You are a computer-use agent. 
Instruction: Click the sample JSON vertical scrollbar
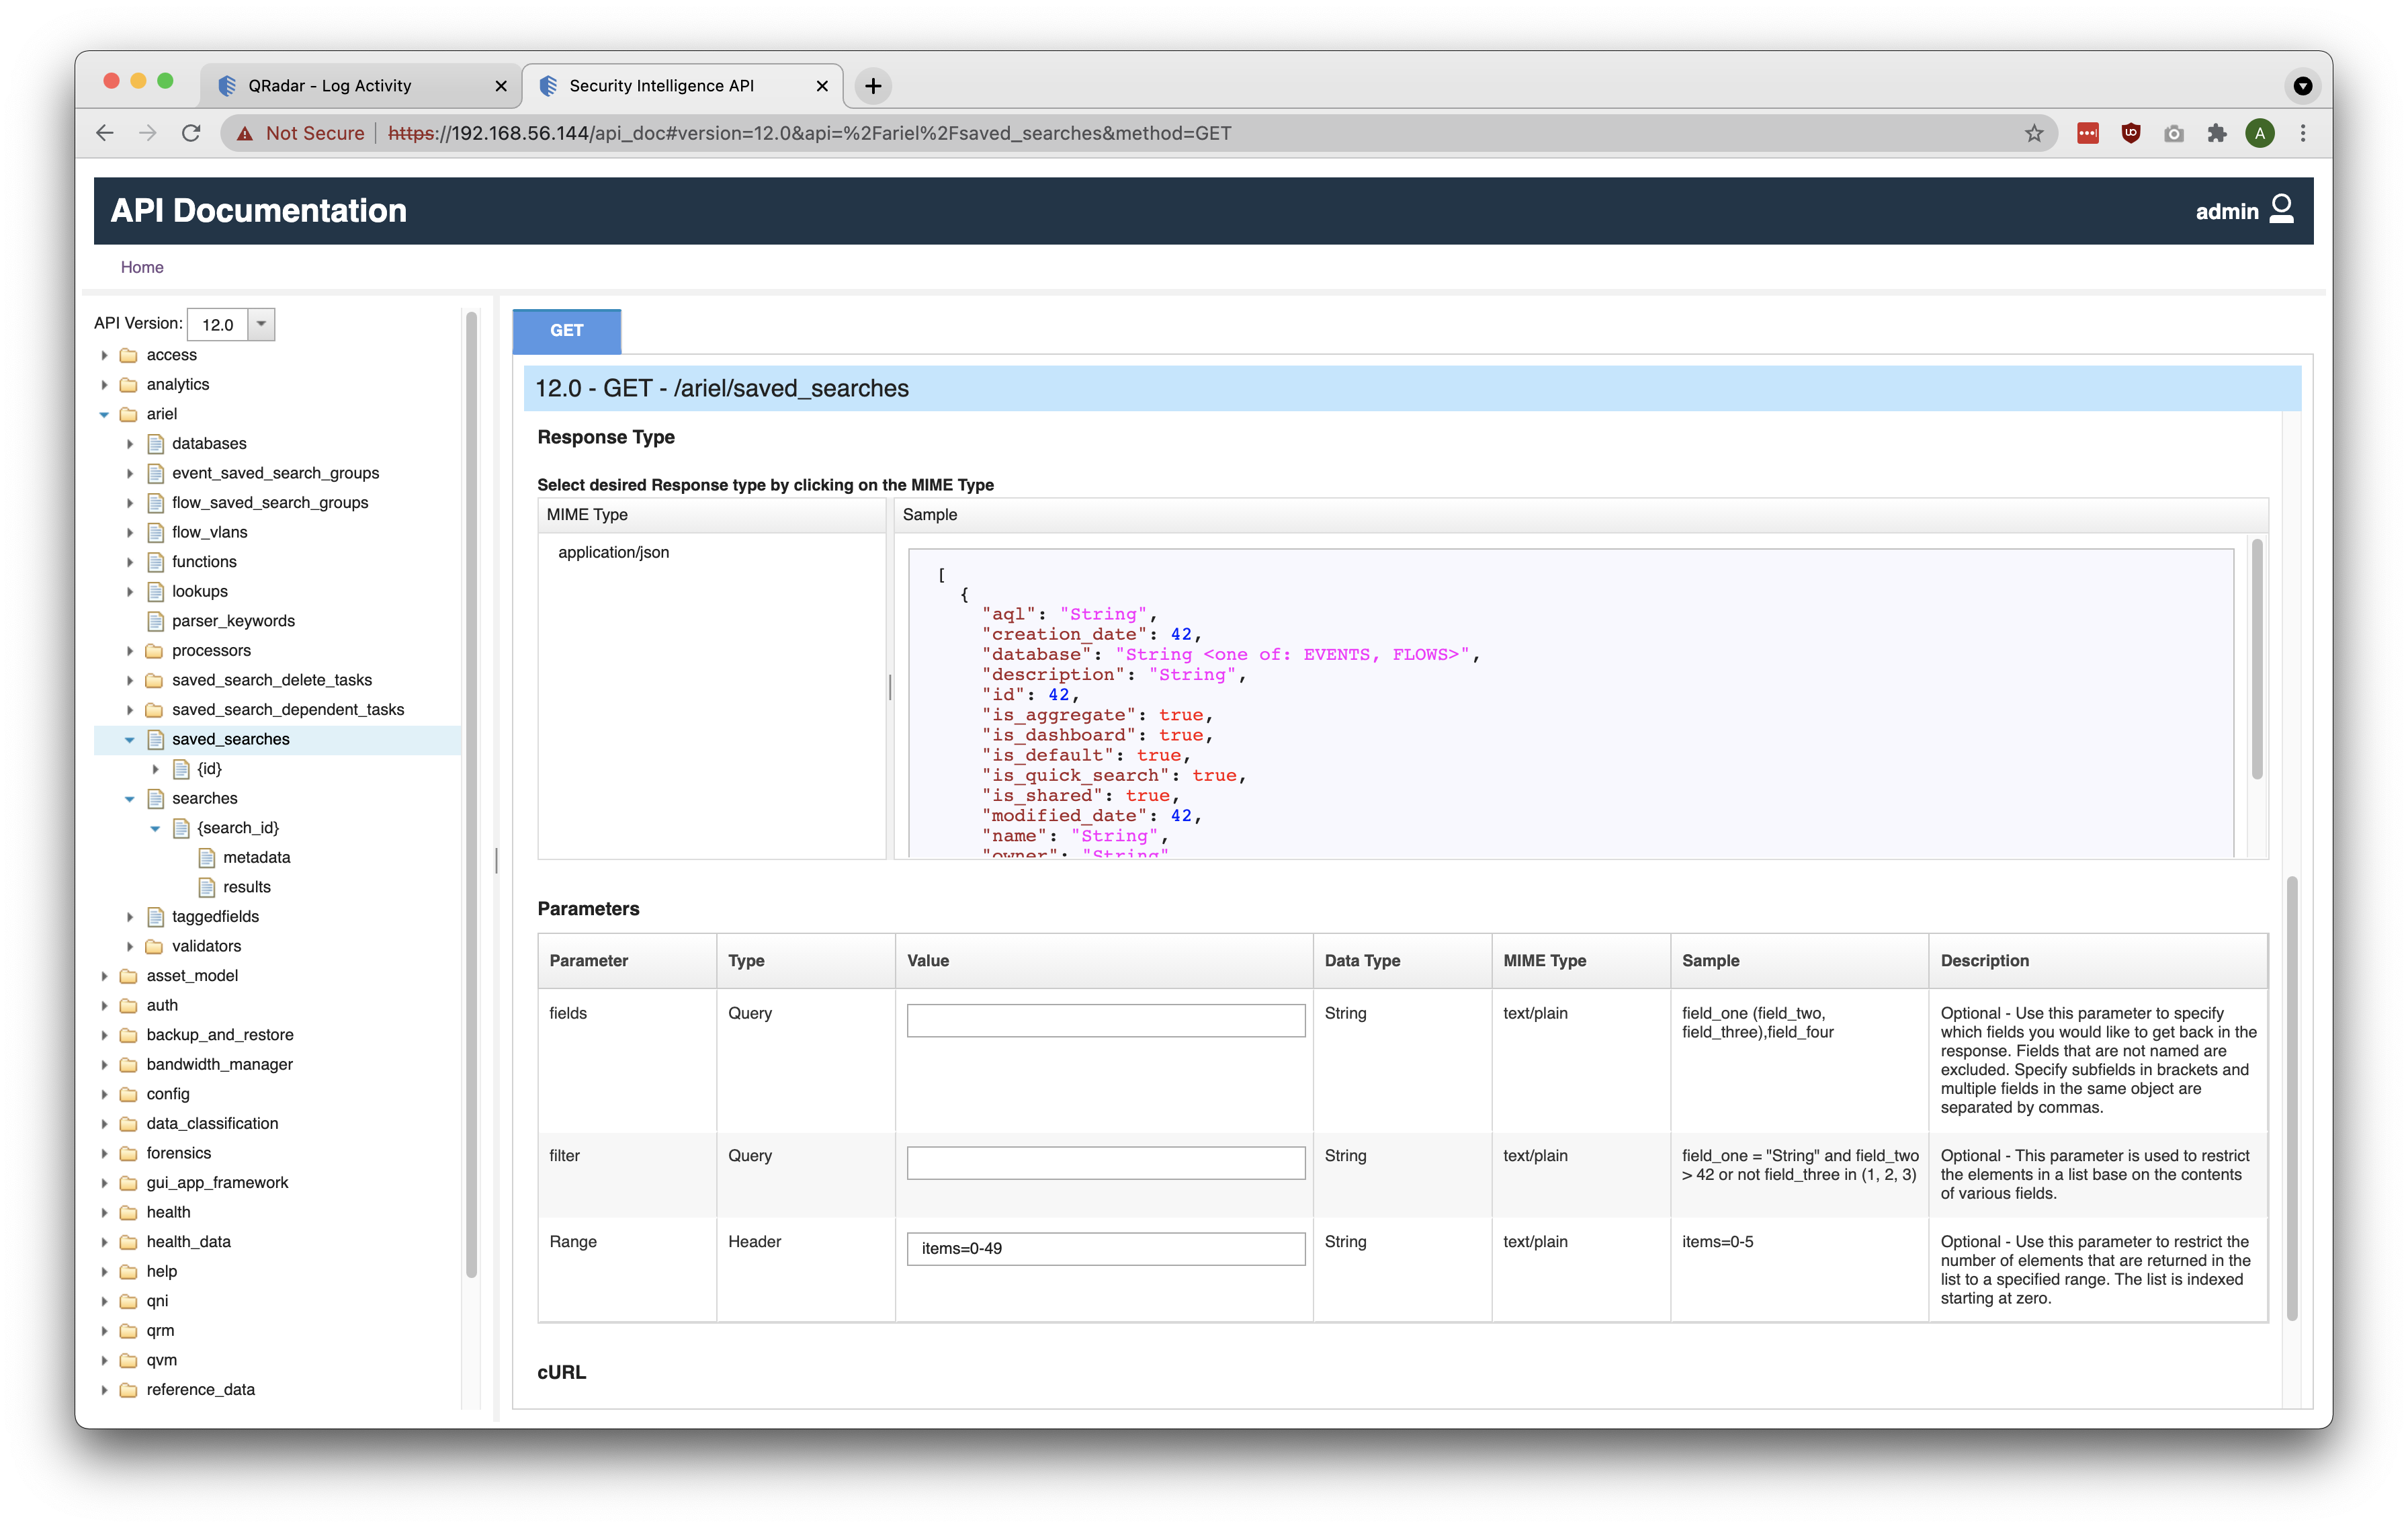pyautogui.click(x=2257, y=659)
